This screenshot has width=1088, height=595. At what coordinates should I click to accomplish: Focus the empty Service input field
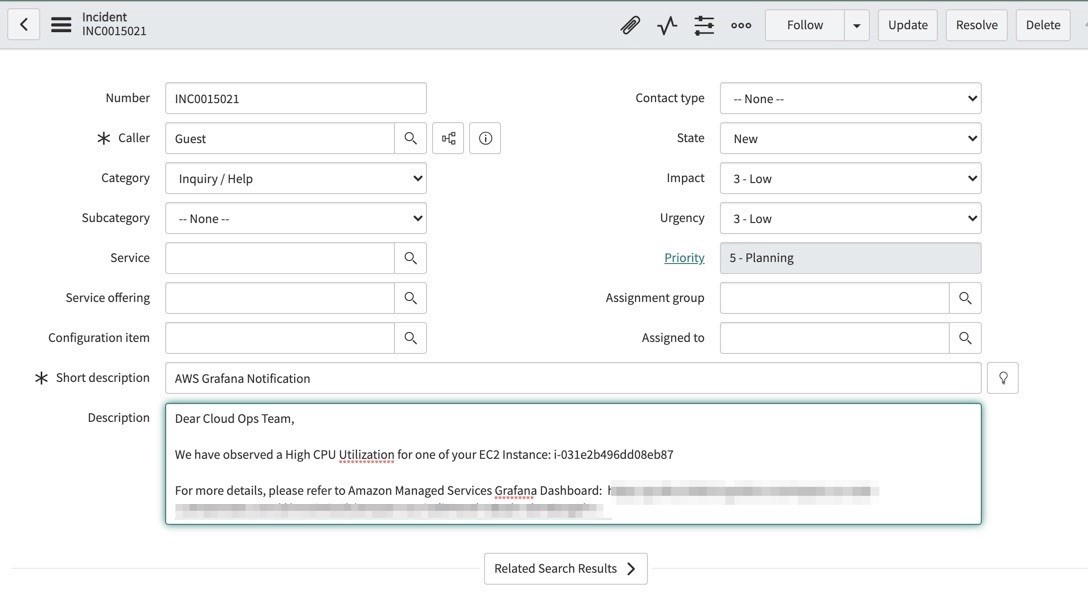tap(280, 258)
